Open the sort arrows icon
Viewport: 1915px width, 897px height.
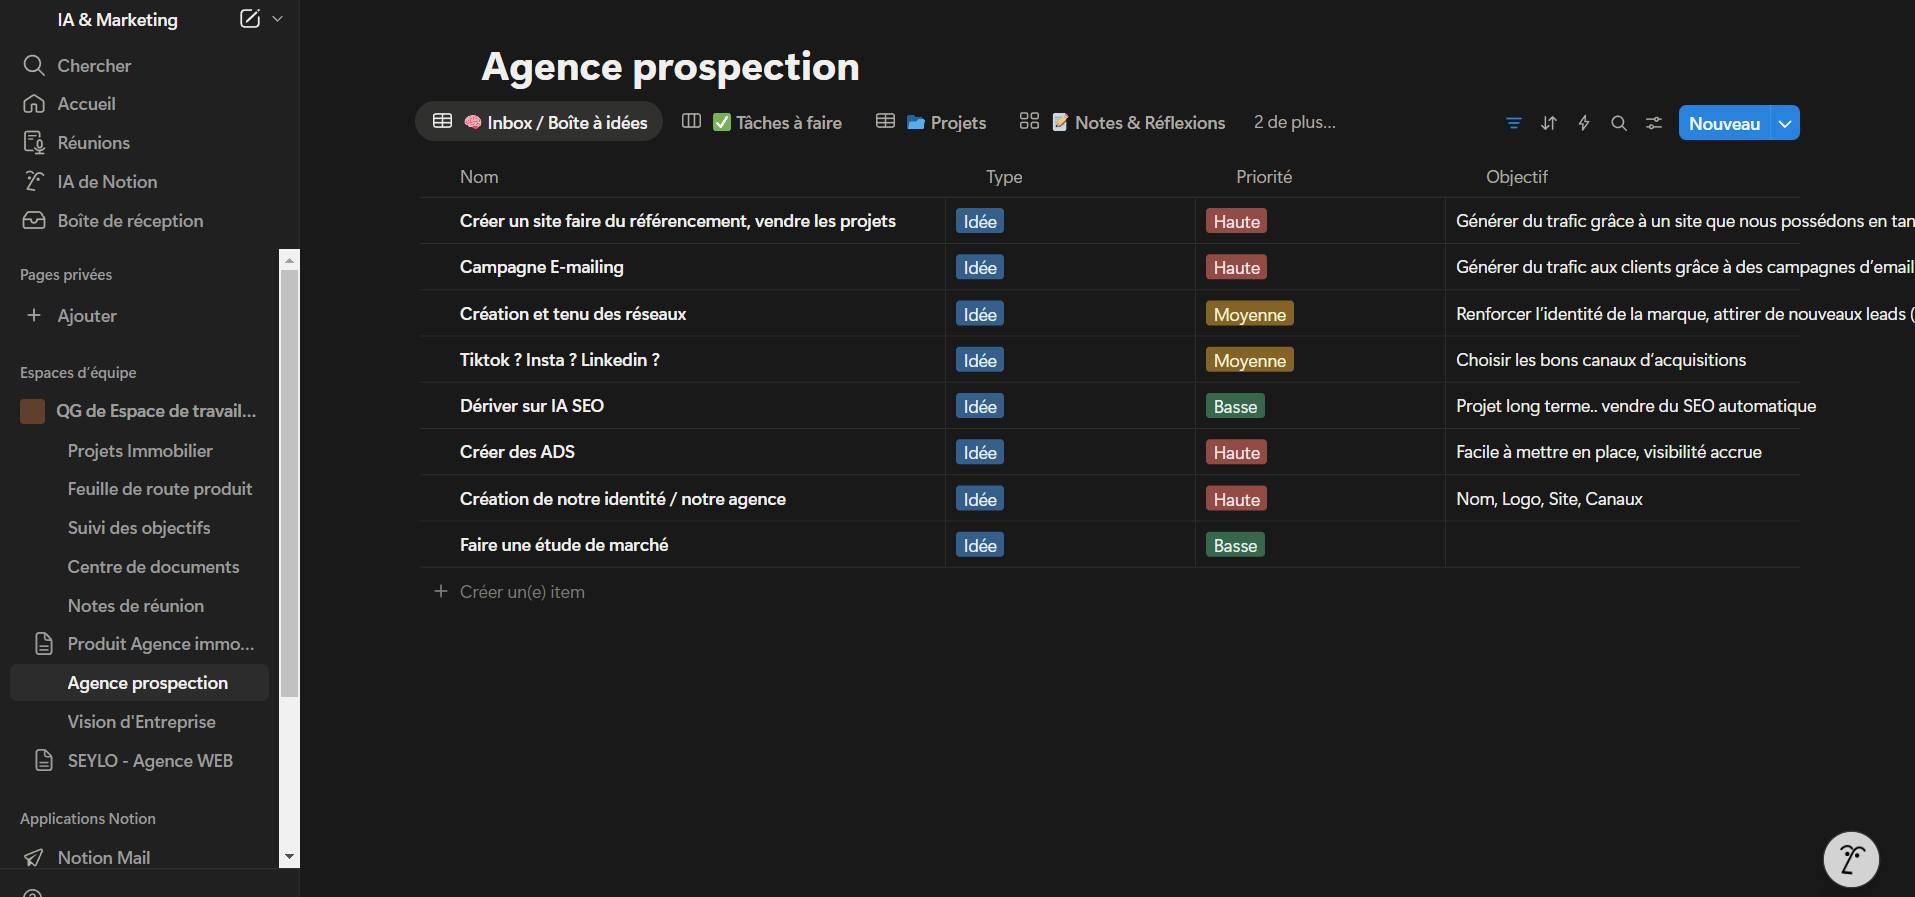[x=1549, y=123]
